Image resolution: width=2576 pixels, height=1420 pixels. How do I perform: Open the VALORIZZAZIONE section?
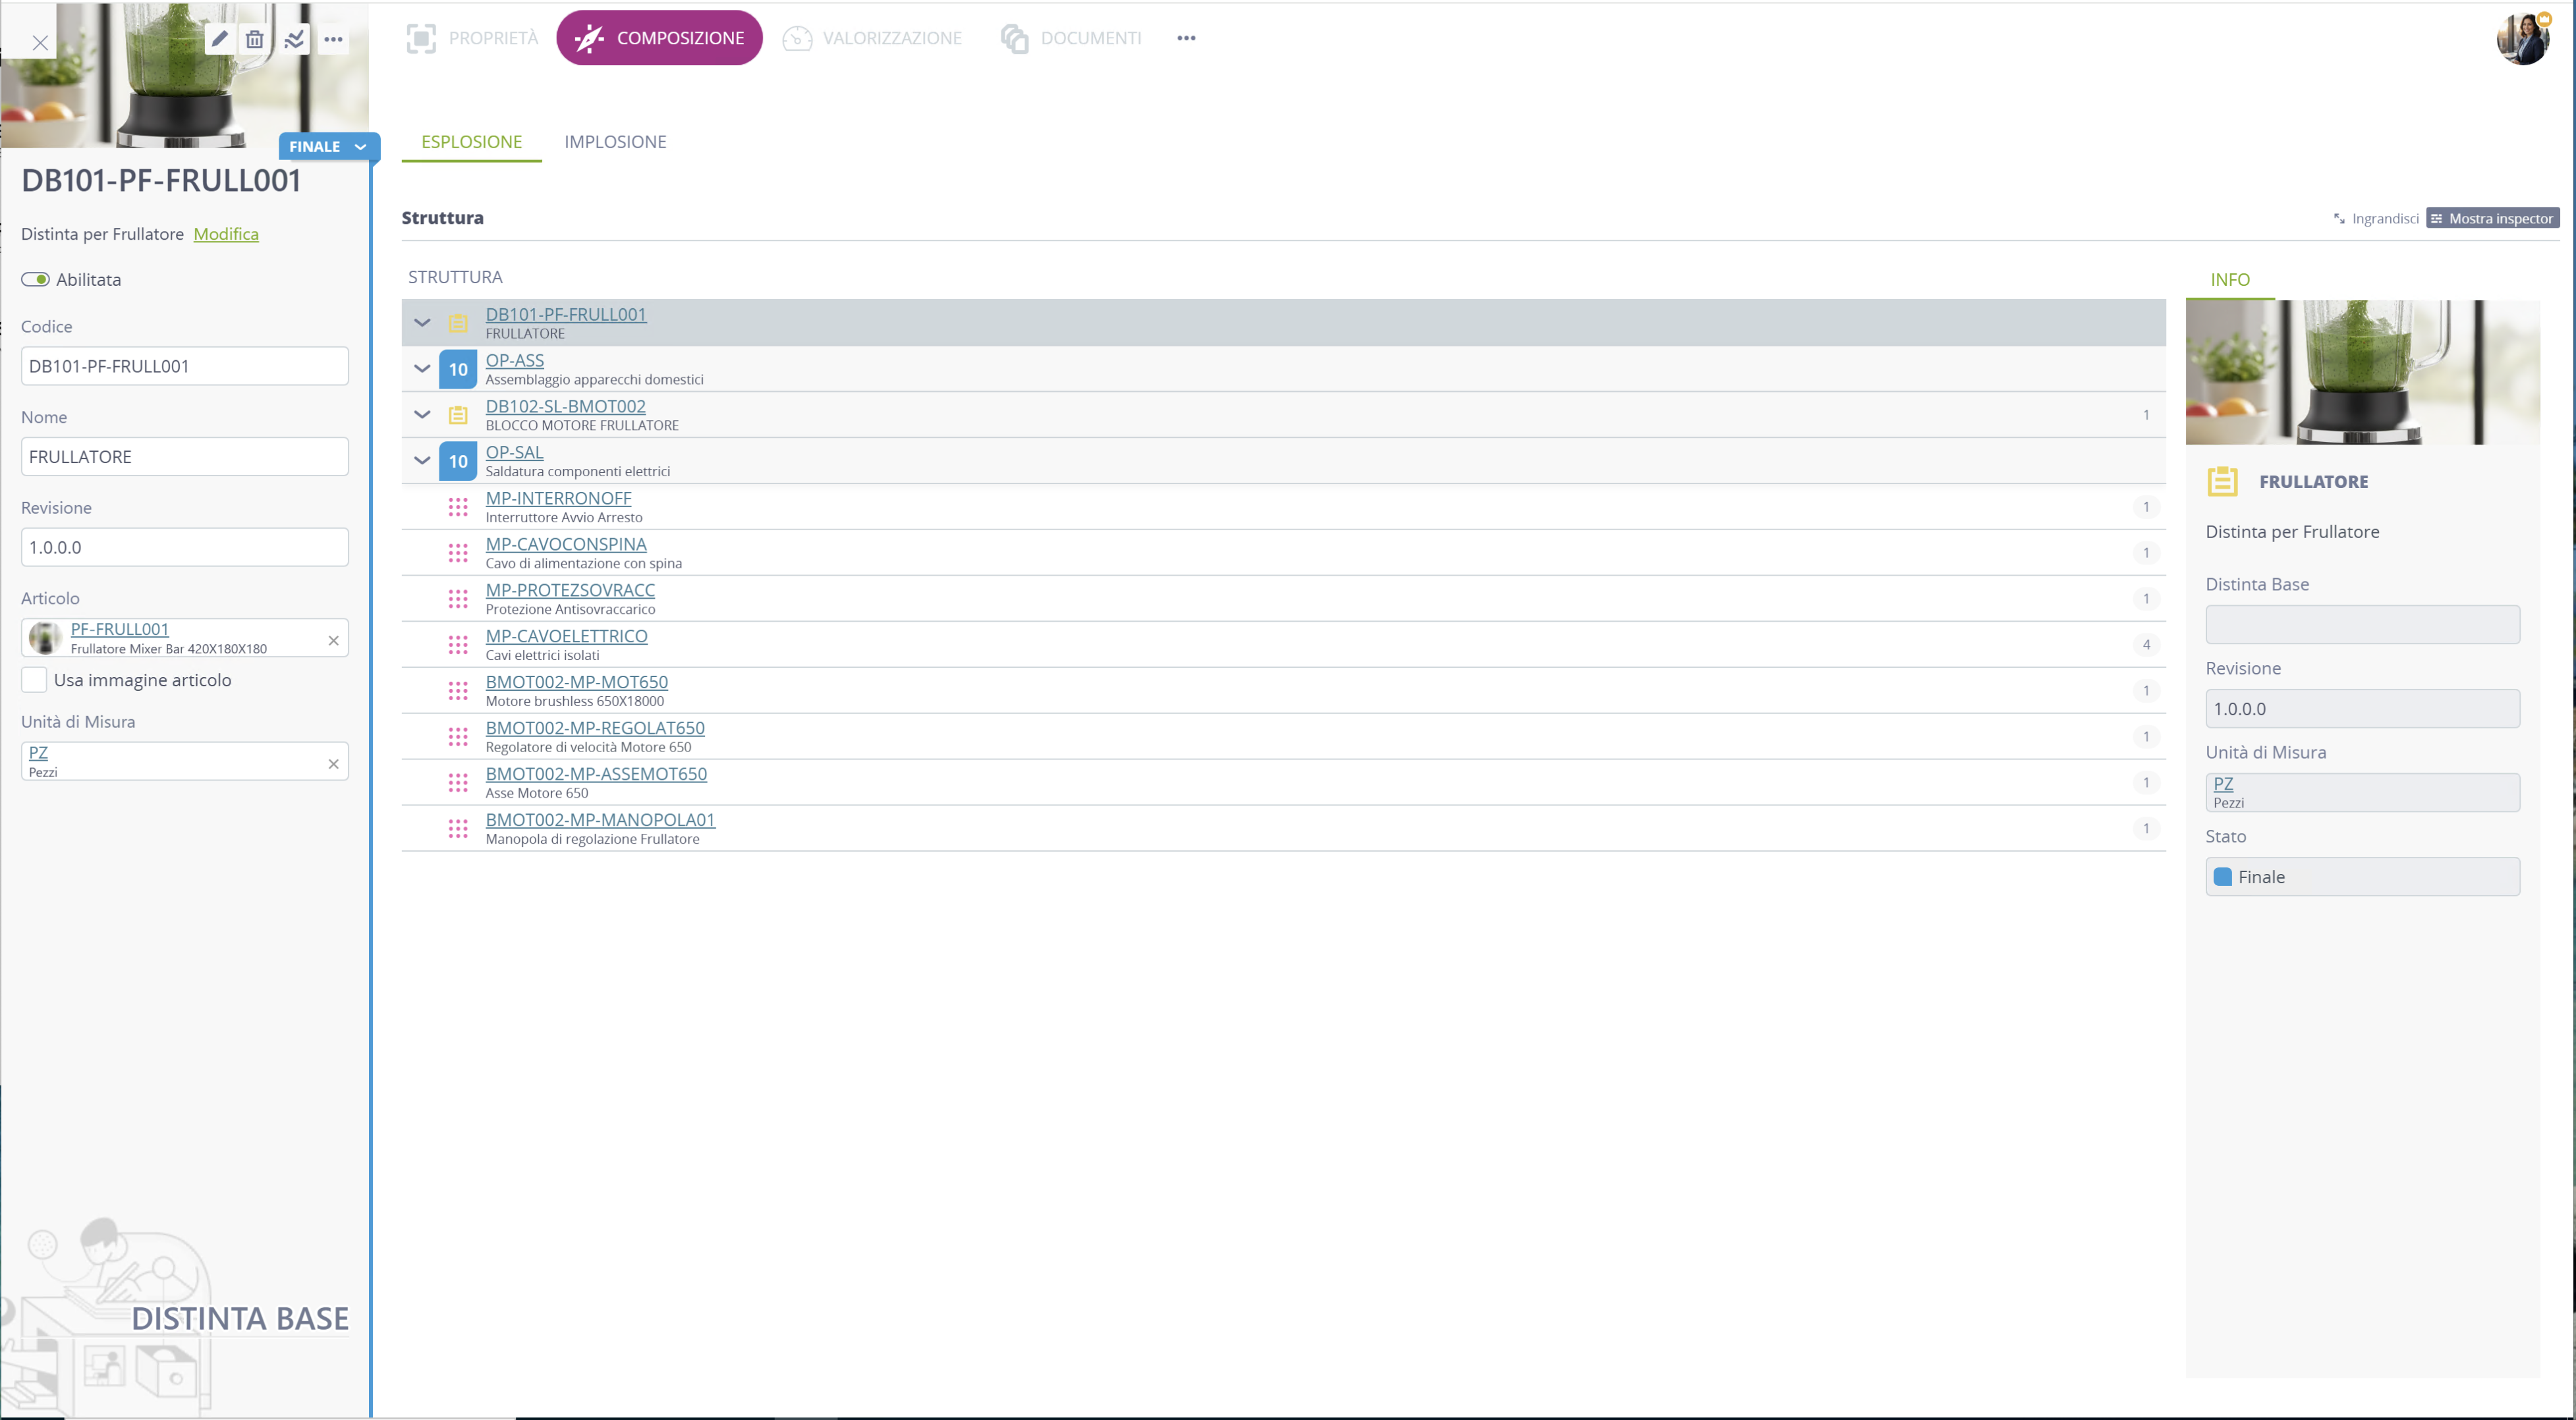click(x=872, y=38)
